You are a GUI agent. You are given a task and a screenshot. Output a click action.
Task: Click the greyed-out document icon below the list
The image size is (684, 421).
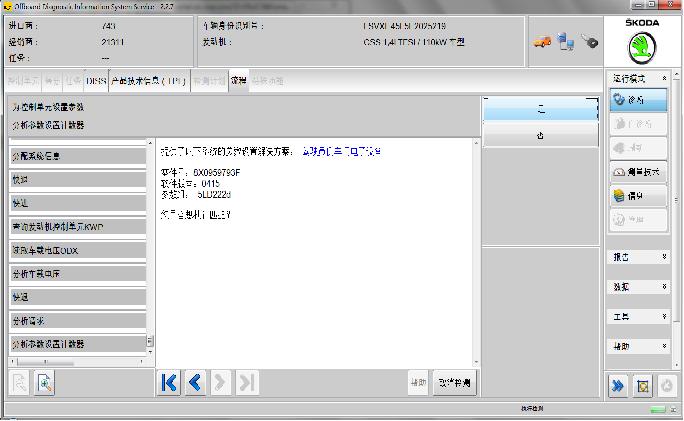(19, 383)
